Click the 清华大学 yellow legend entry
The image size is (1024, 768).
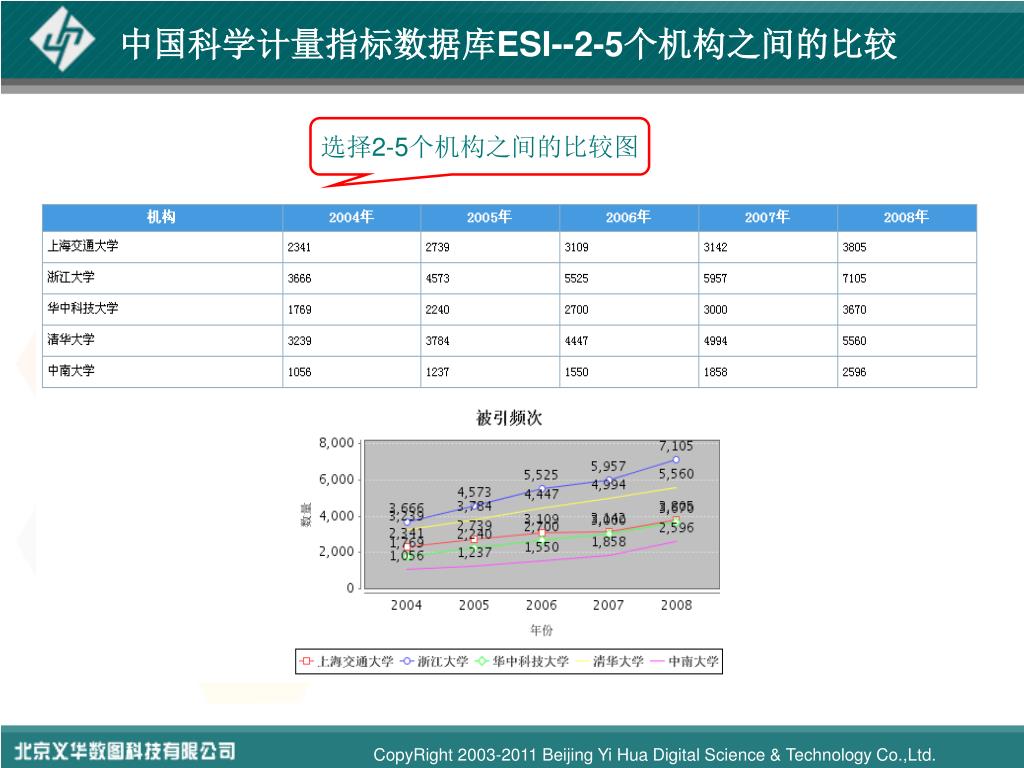(x=611, y=662)
